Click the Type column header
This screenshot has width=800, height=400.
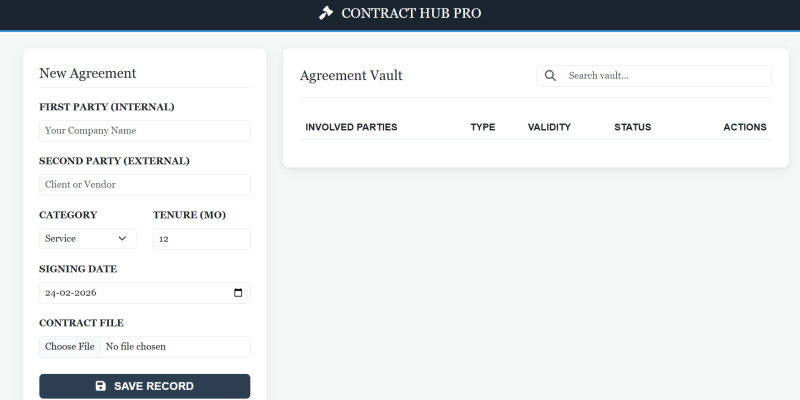click(x=483, y=127)
